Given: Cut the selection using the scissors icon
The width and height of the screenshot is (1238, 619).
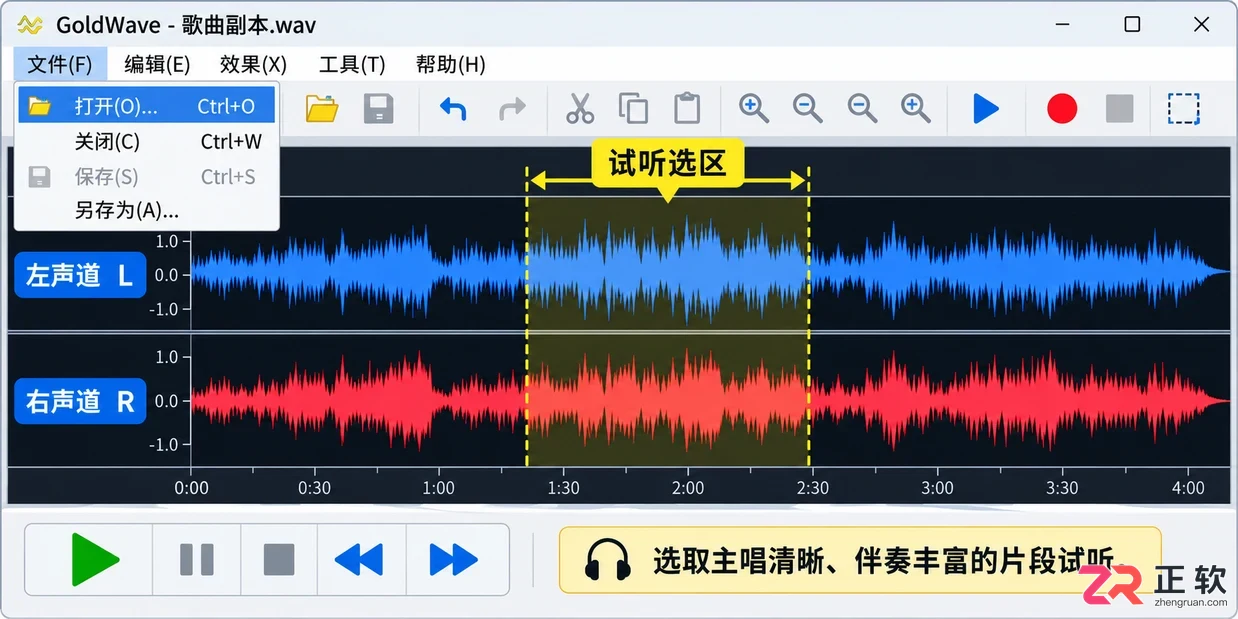Looking at the screenshot, I should [x=580, y=108].
